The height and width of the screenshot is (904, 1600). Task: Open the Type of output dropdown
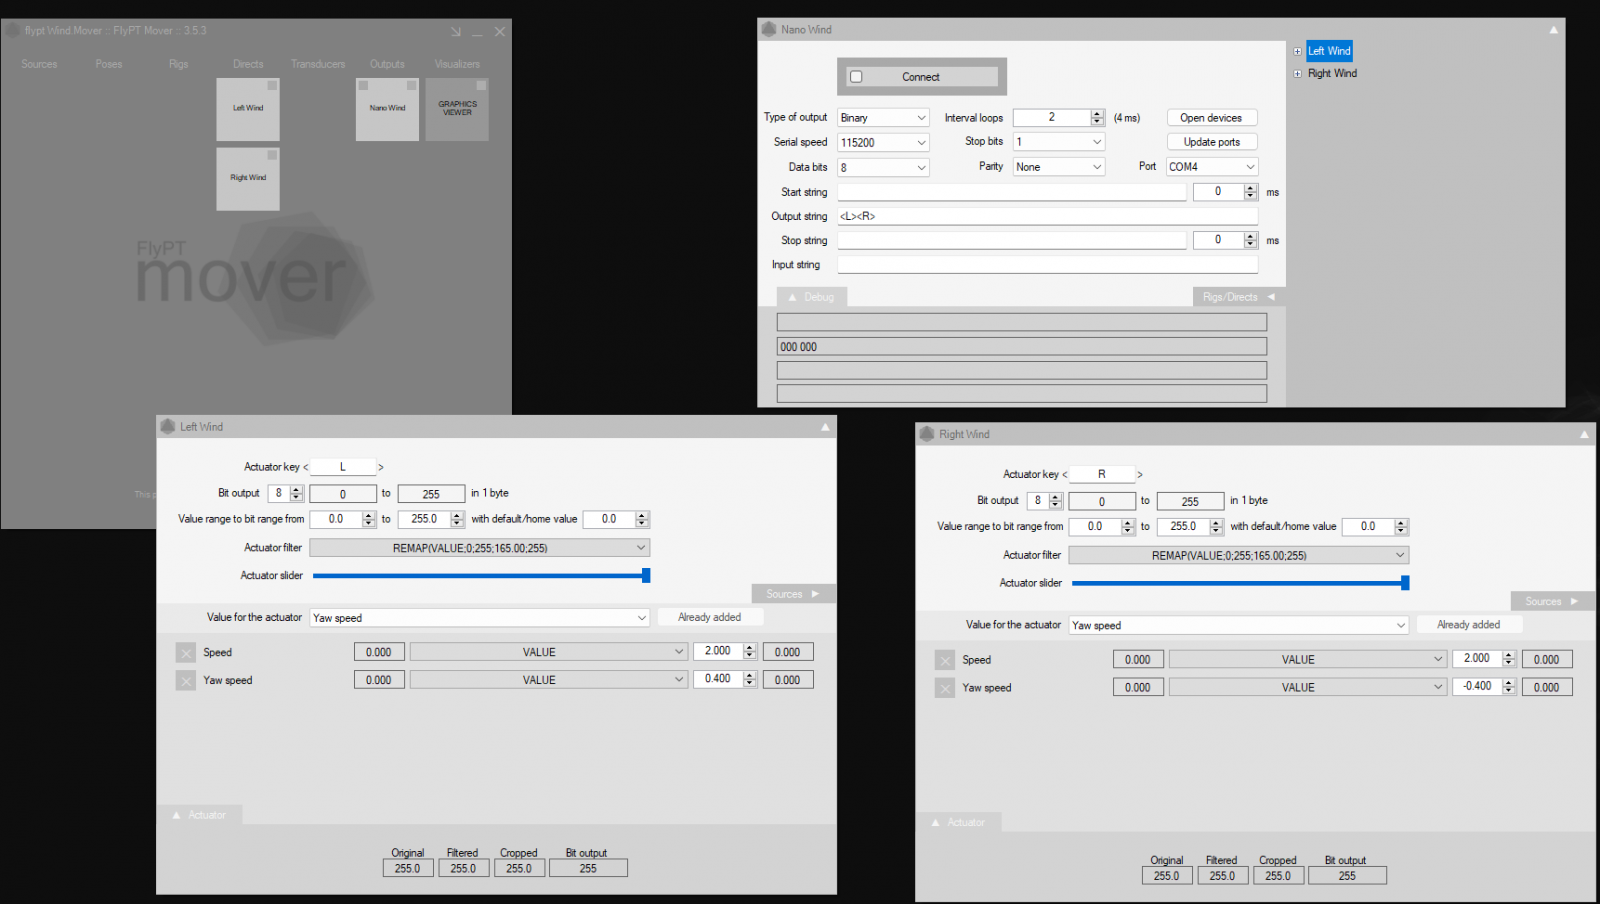[884, 118]
